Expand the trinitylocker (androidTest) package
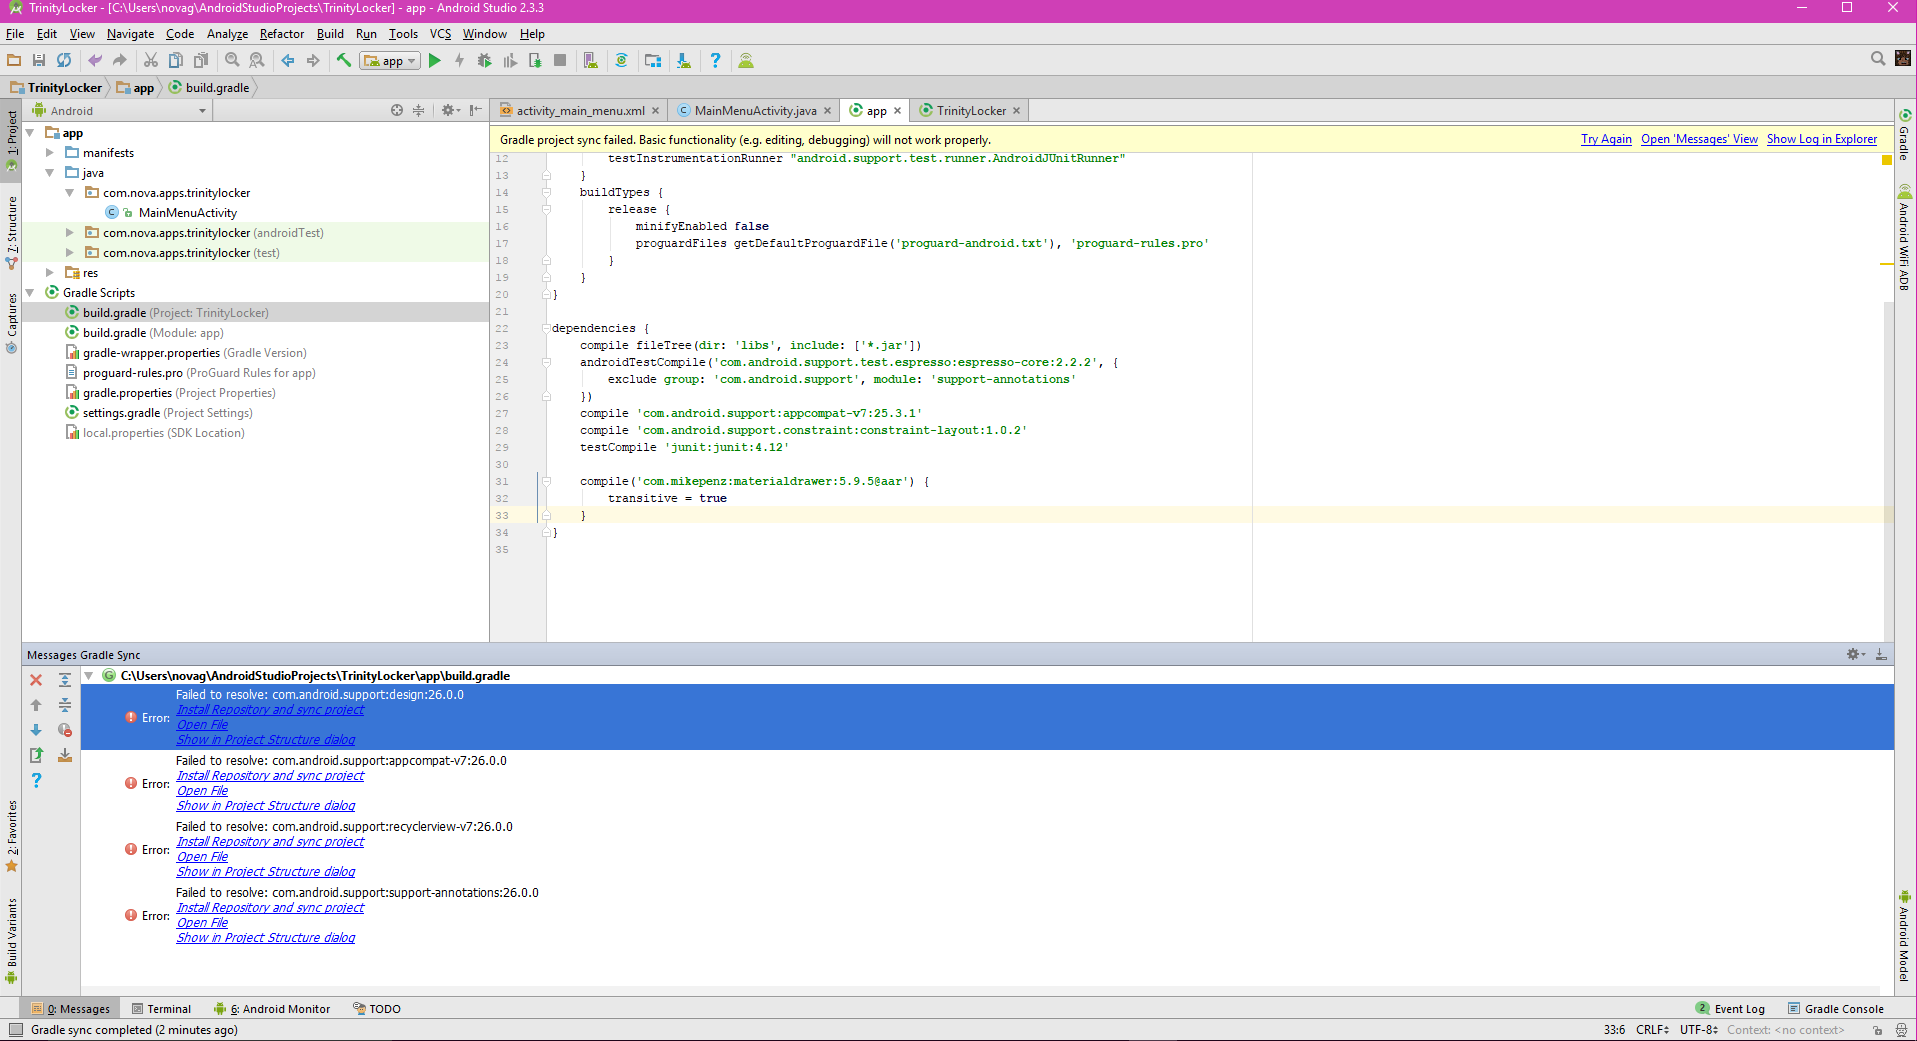This screenshot has height=1041, width=1917. coord(70,233)
